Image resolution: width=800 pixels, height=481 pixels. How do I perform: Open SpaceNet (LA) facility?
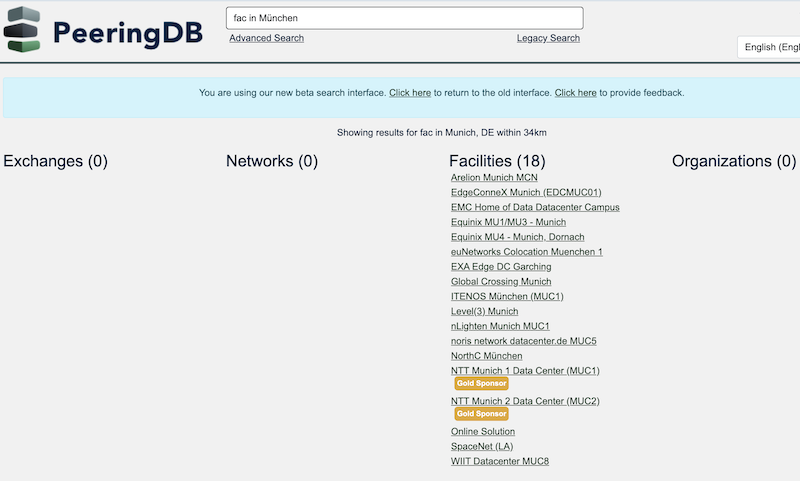tap(482, 446)
